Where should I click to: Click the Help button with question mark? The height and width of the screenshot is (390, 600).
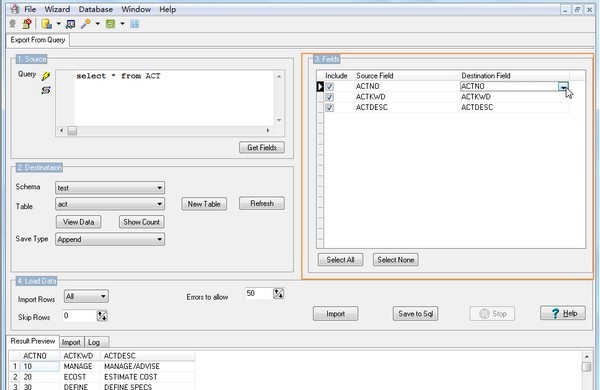click(563, 313)
